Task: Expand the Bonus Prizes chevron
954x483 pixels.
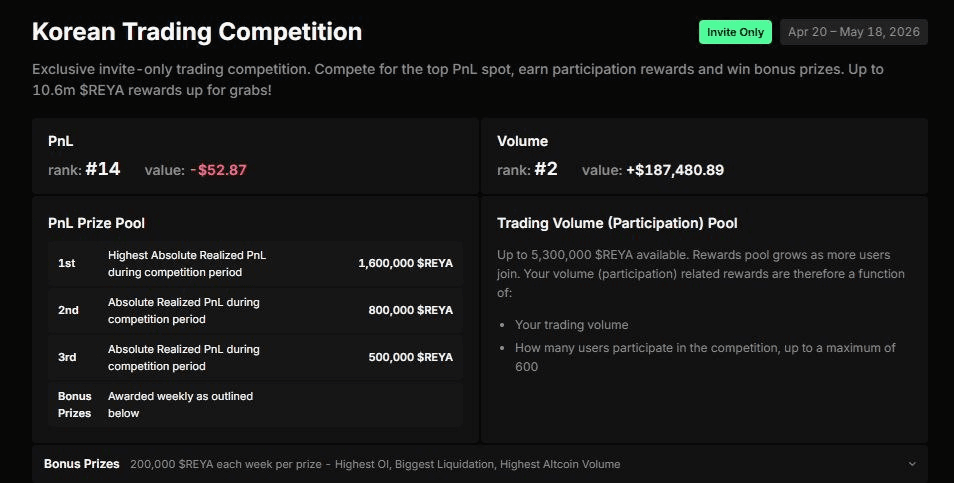Action: 911,464
